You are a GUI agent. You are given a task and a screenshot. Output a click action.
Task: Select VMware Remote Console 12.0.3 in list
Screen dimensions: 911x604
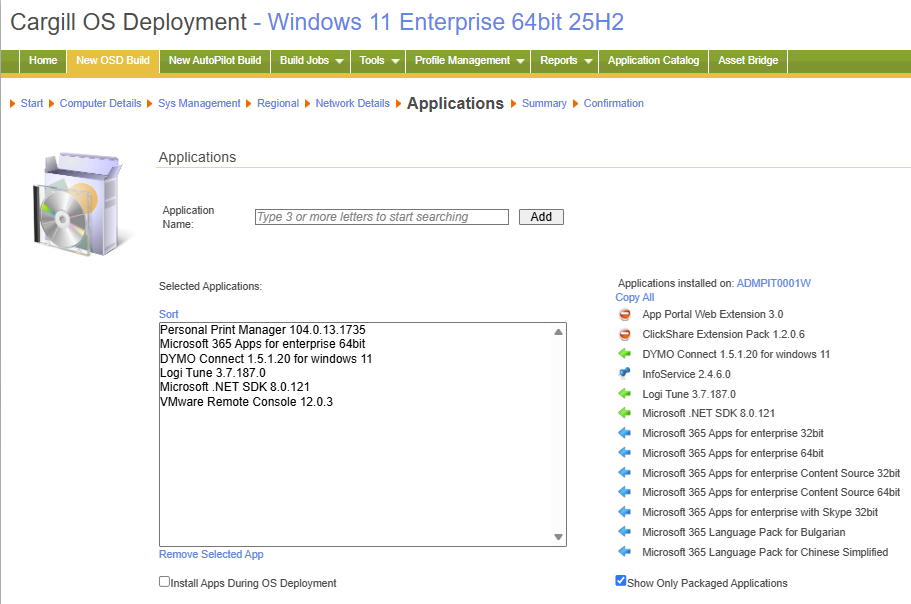(246, 402)
